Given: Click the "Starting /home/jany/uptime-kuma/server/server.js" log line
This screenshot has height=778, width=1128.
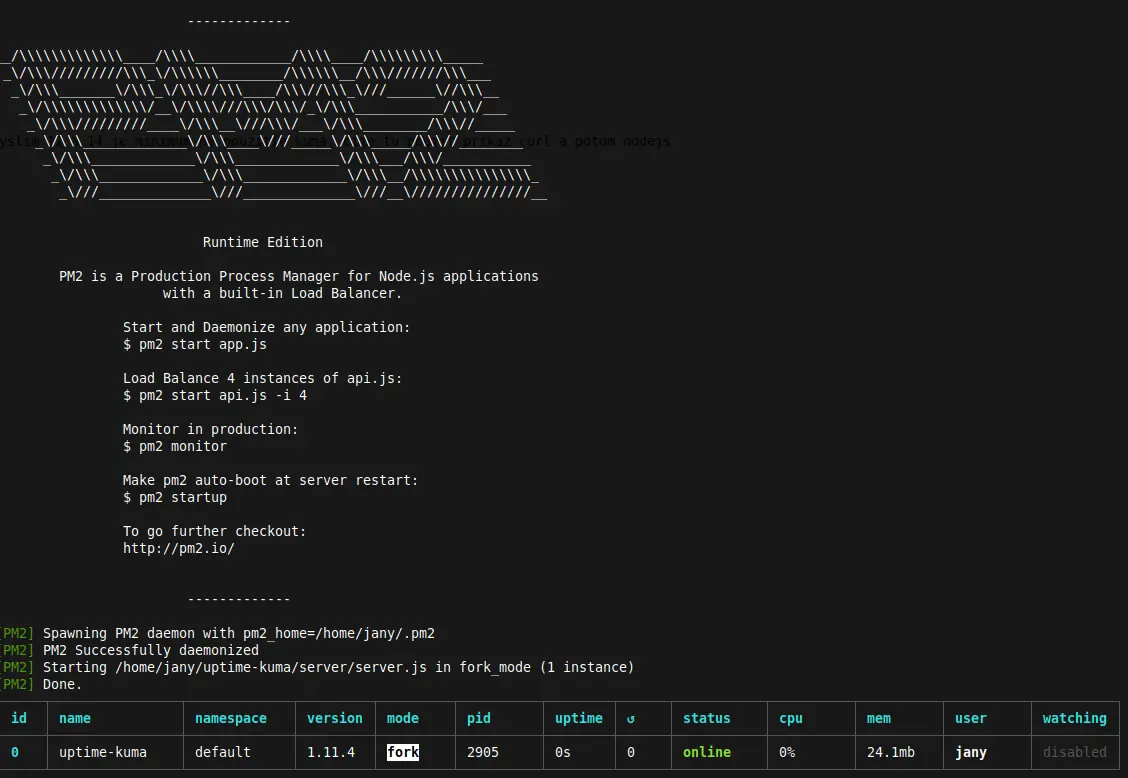Looking at the screenshot, I should click(x=317, y=668).
